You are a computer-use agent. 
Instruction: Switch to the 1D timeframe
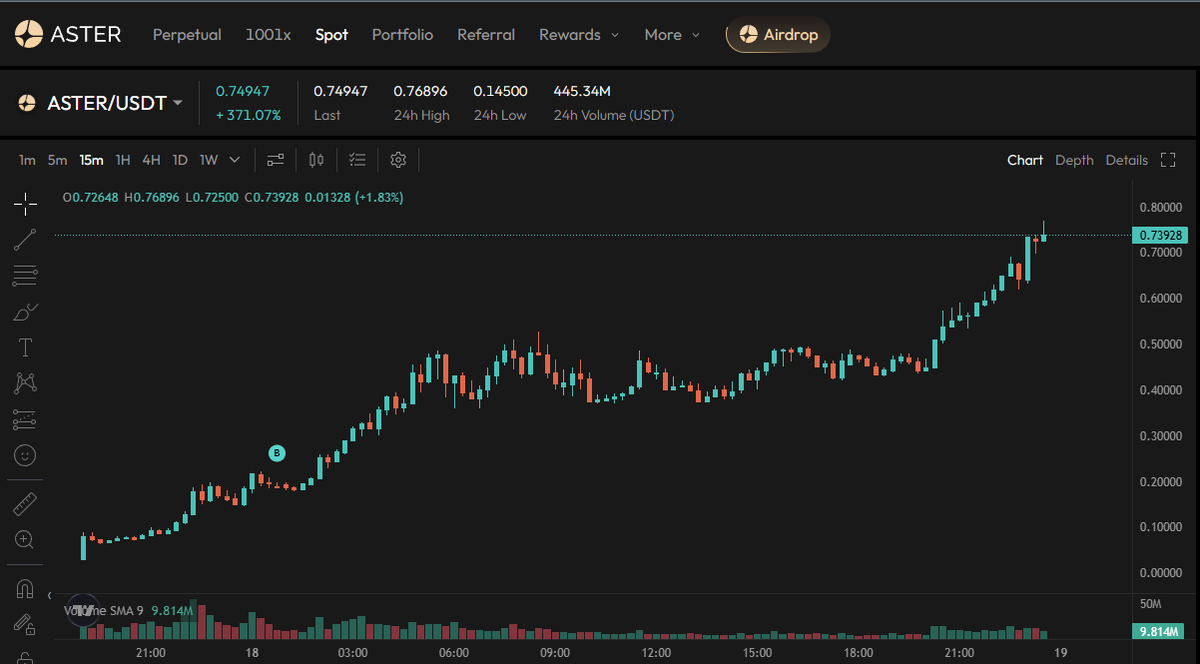(179, 159)
